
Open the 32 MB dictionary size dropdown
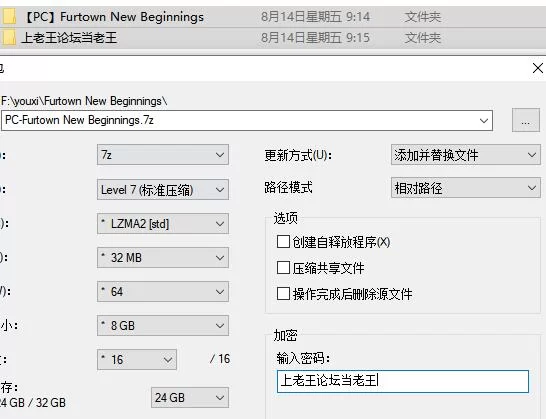163,258
